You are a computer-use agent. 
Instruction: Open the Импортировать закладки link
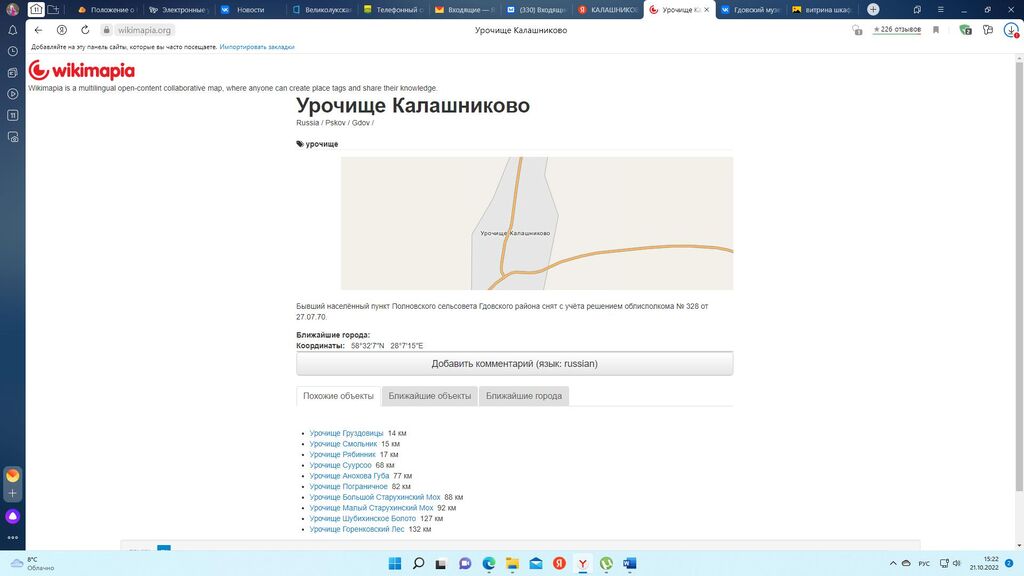[x=257, y=47]
